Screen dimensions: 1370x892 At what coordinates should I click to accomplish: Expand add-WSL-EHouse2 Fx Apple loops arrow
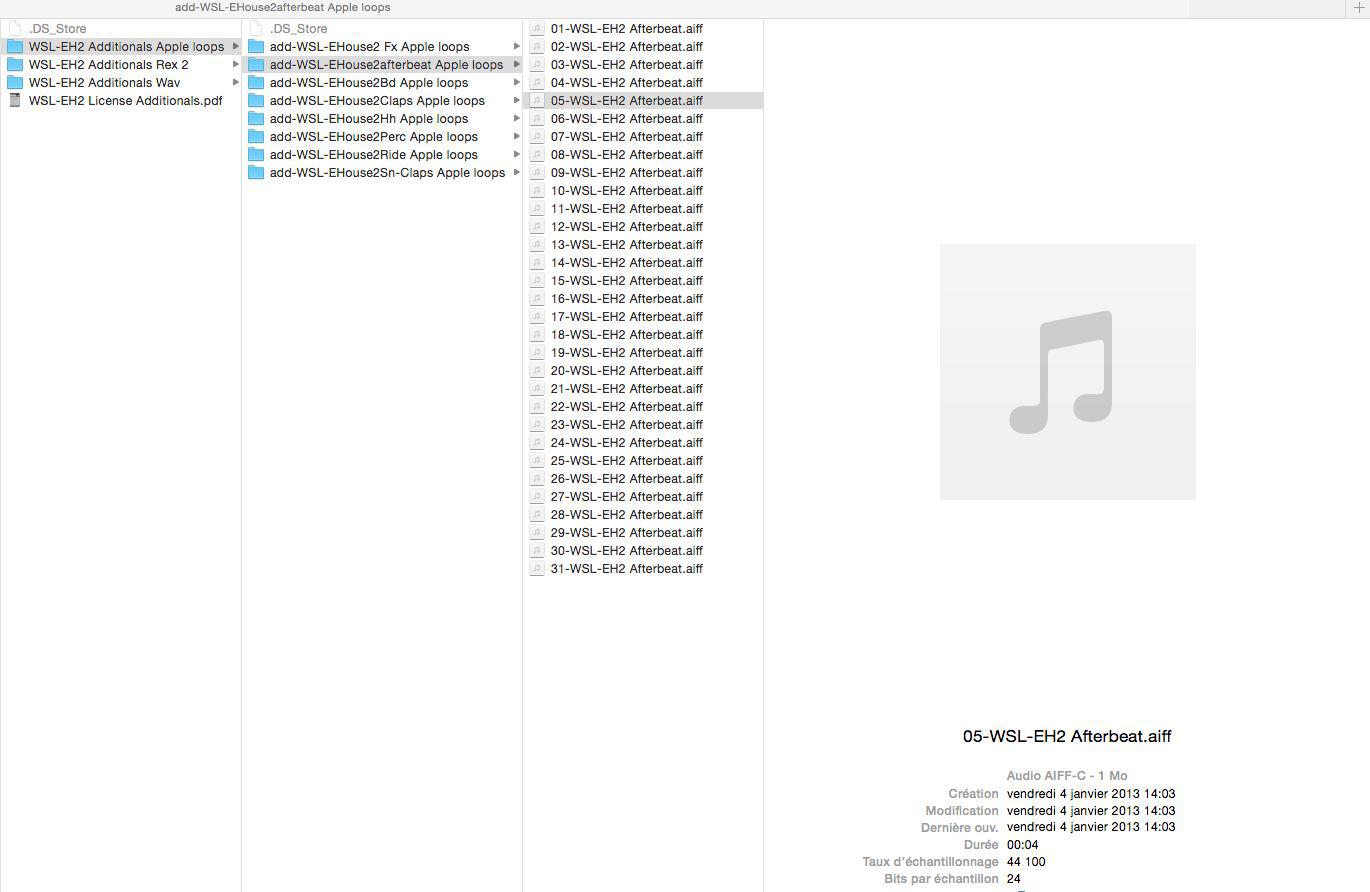tap(517, 47)
